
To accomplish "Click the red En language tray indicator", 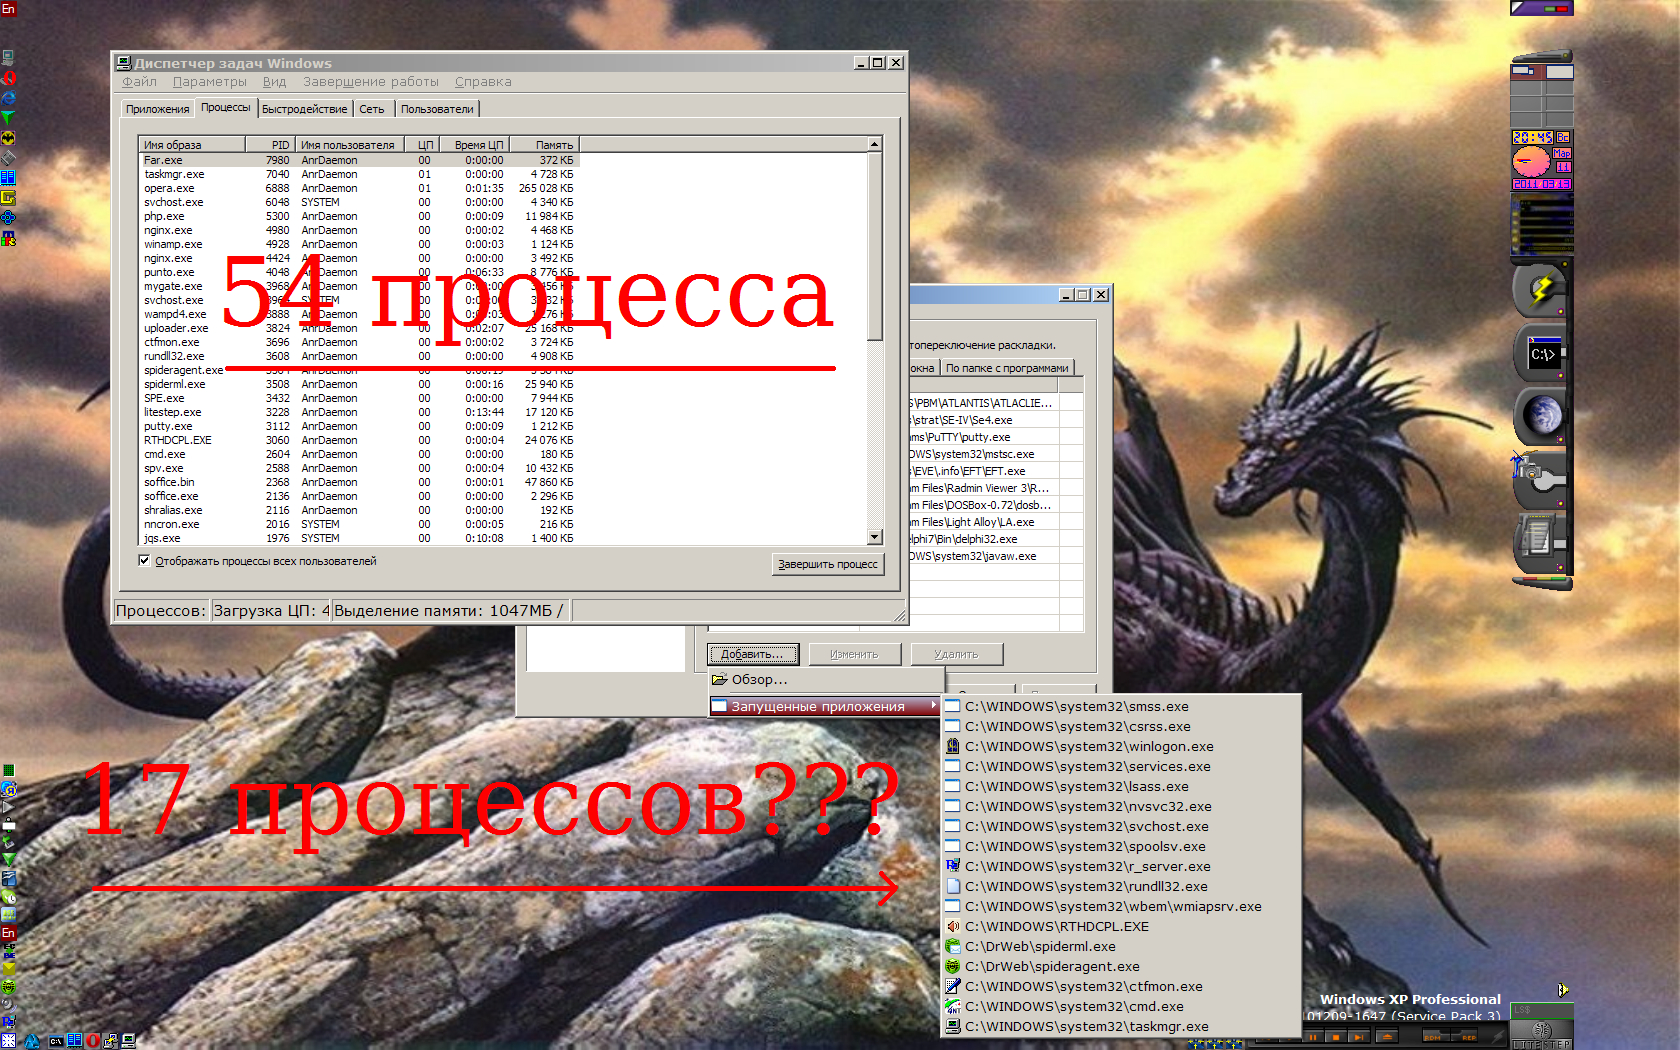I will click(9, 933).
